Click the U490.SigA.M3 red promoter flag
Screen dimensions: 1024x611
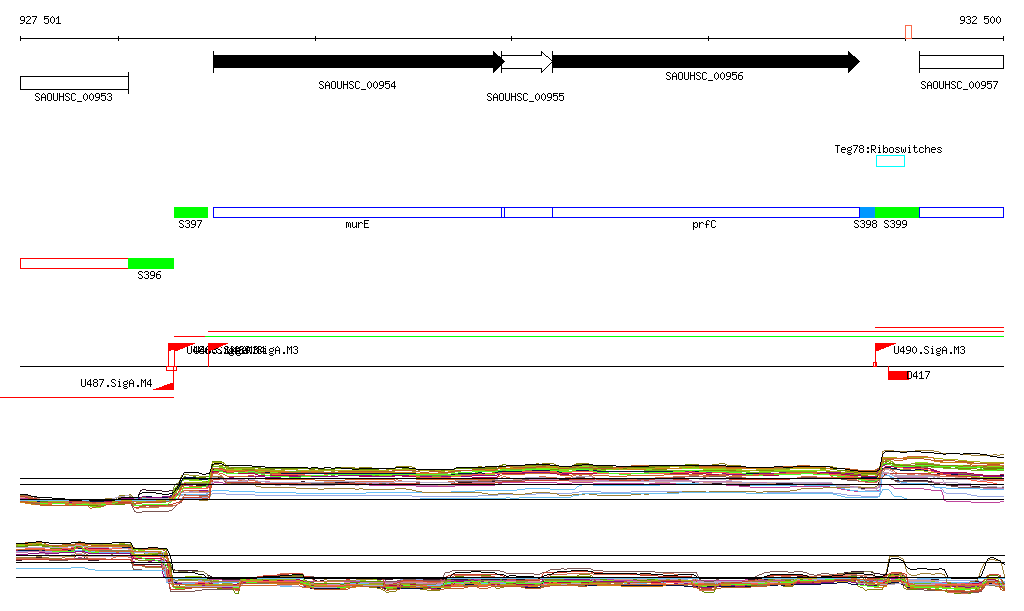coord(884,348)
